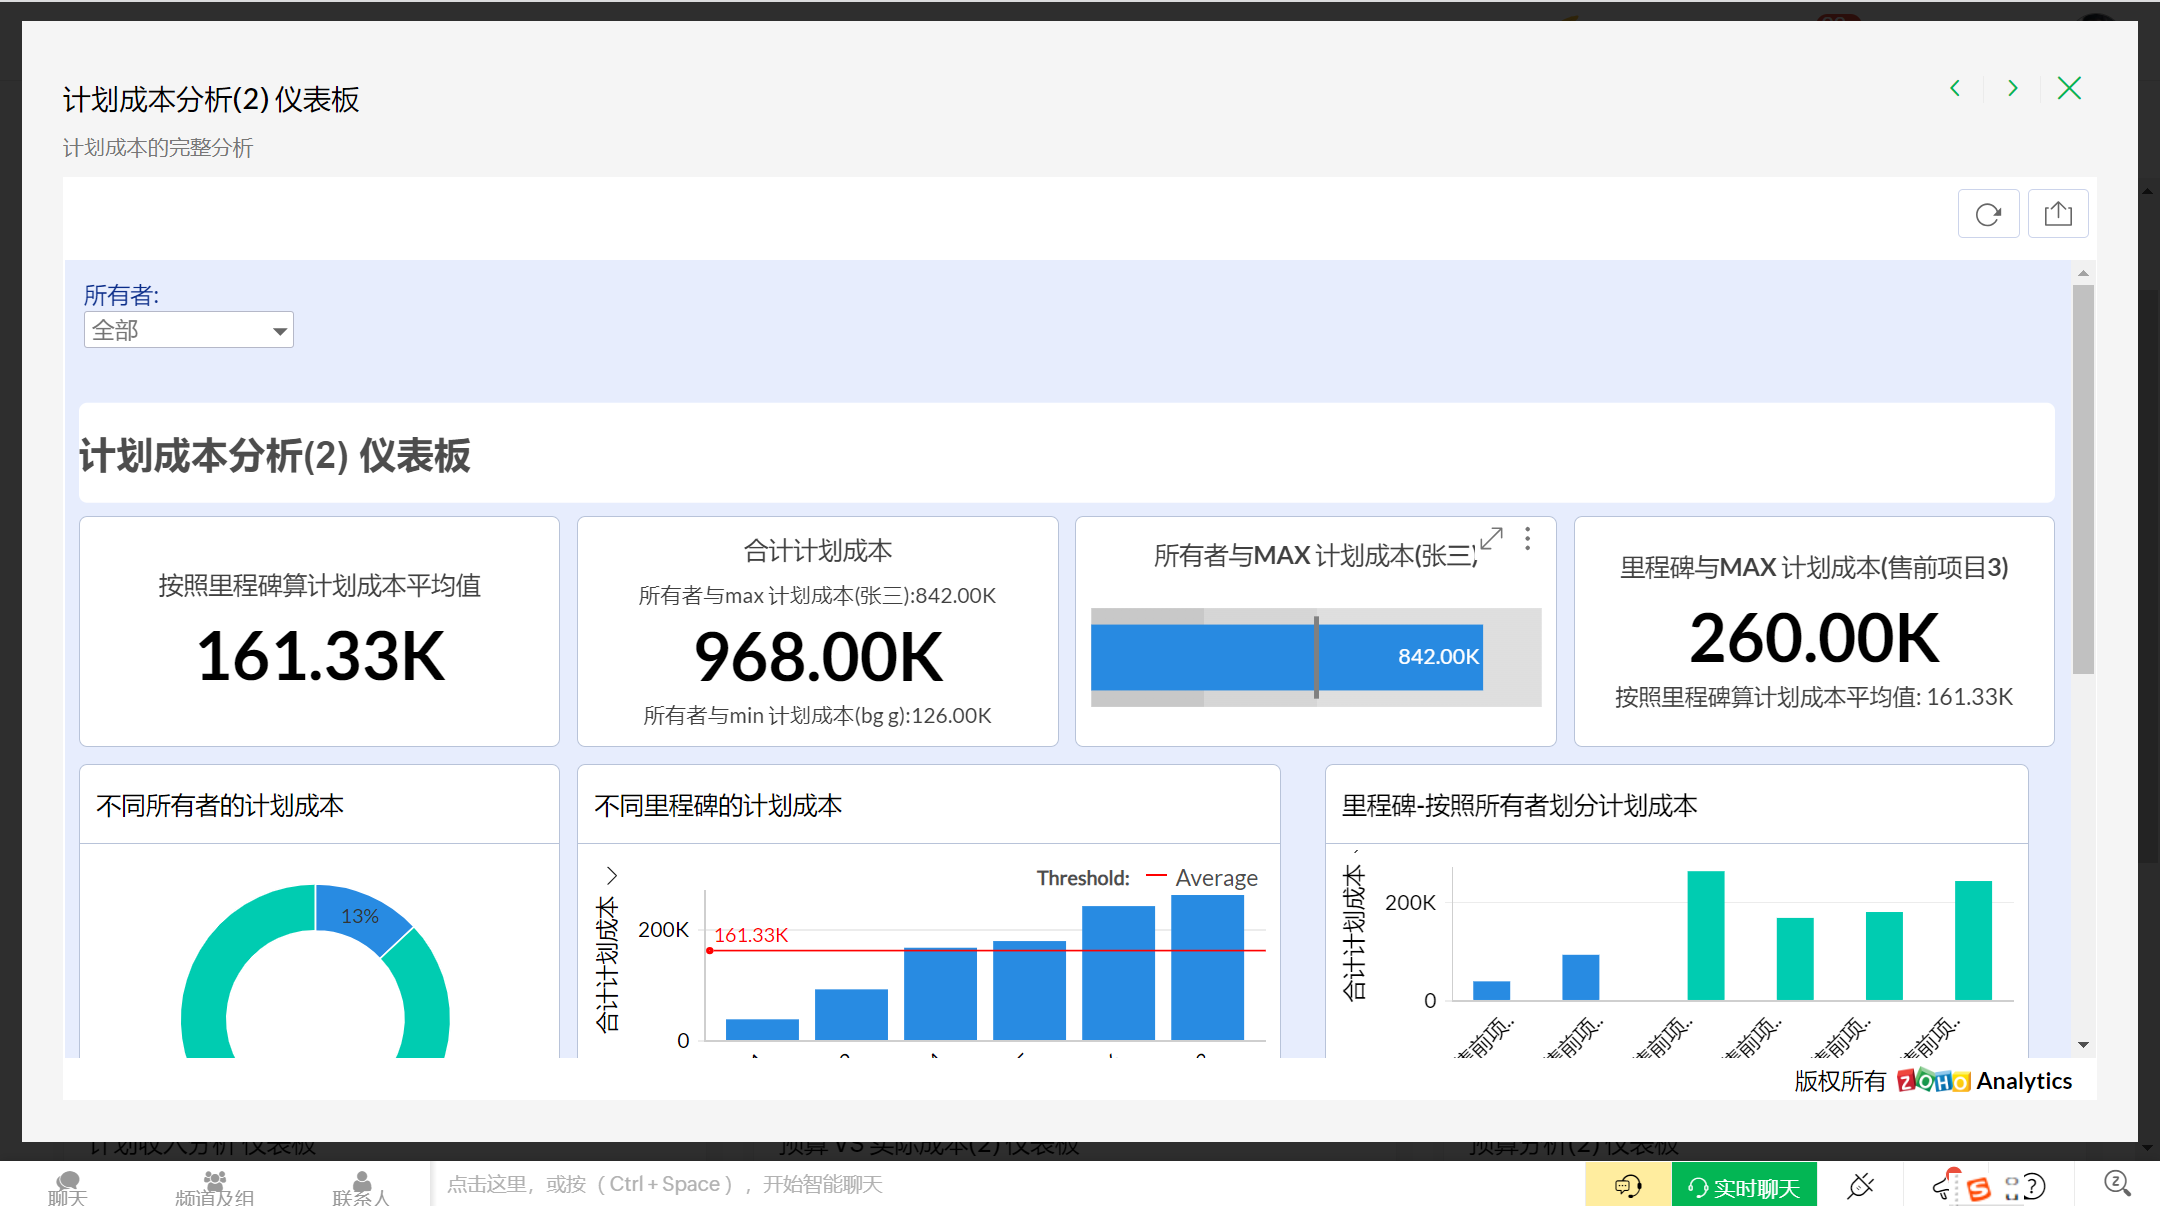Expand the axis chevron in 不同里程碑的计划成本 chart
Screen dimensions: 2160x1206
(x=612, y=875)
